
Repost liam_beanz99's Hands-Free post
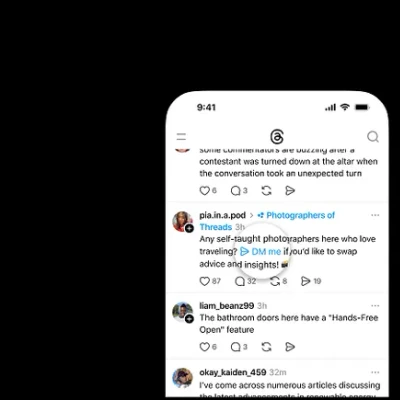pyautogui.click(x=266, y=347)
